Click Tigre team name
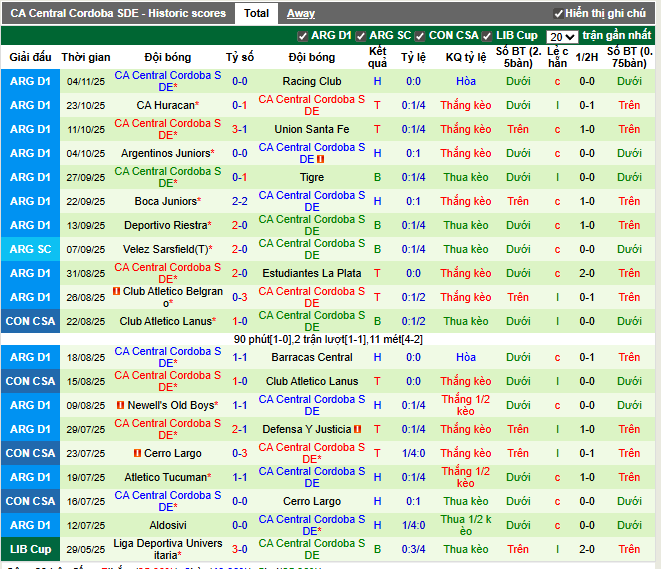This screenshot has width=661, height=569. point(312,177)
